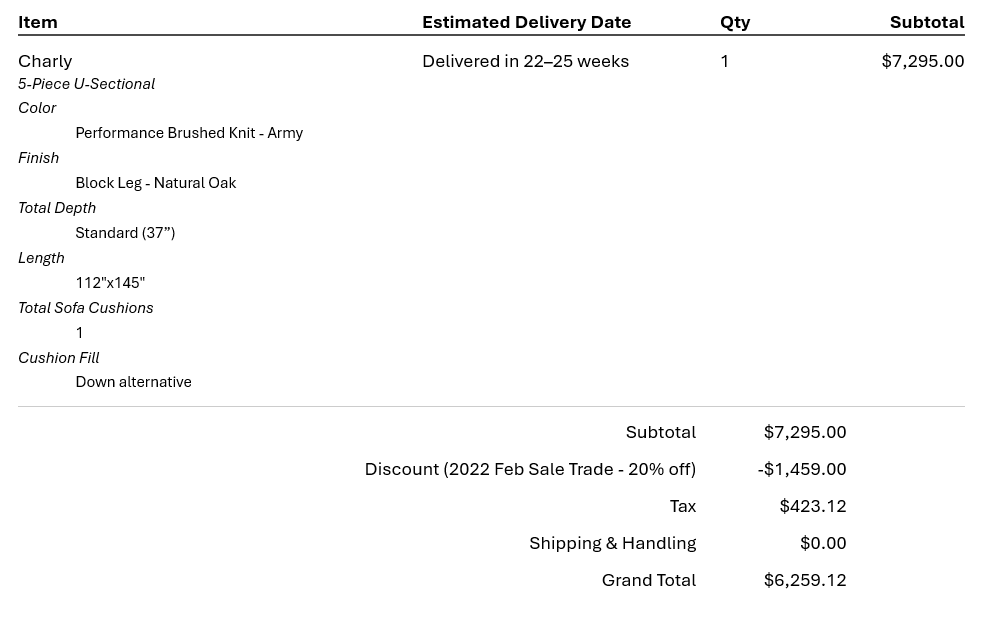Click the Estimated Delivery Date header
Viewport: 988px width, 619px height.
tap(526, 22)
